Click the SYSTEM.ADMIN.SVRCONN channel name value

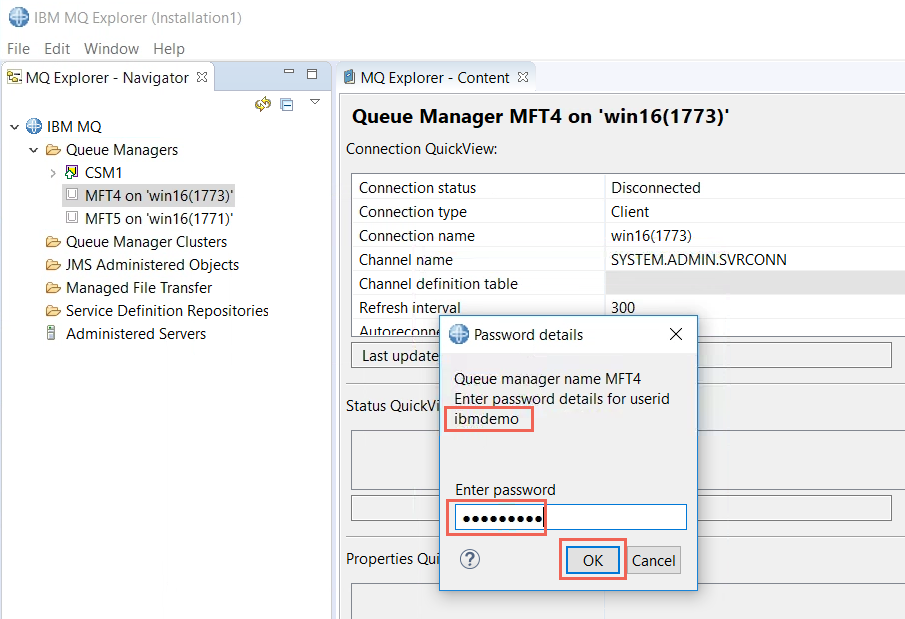[698, 260]
